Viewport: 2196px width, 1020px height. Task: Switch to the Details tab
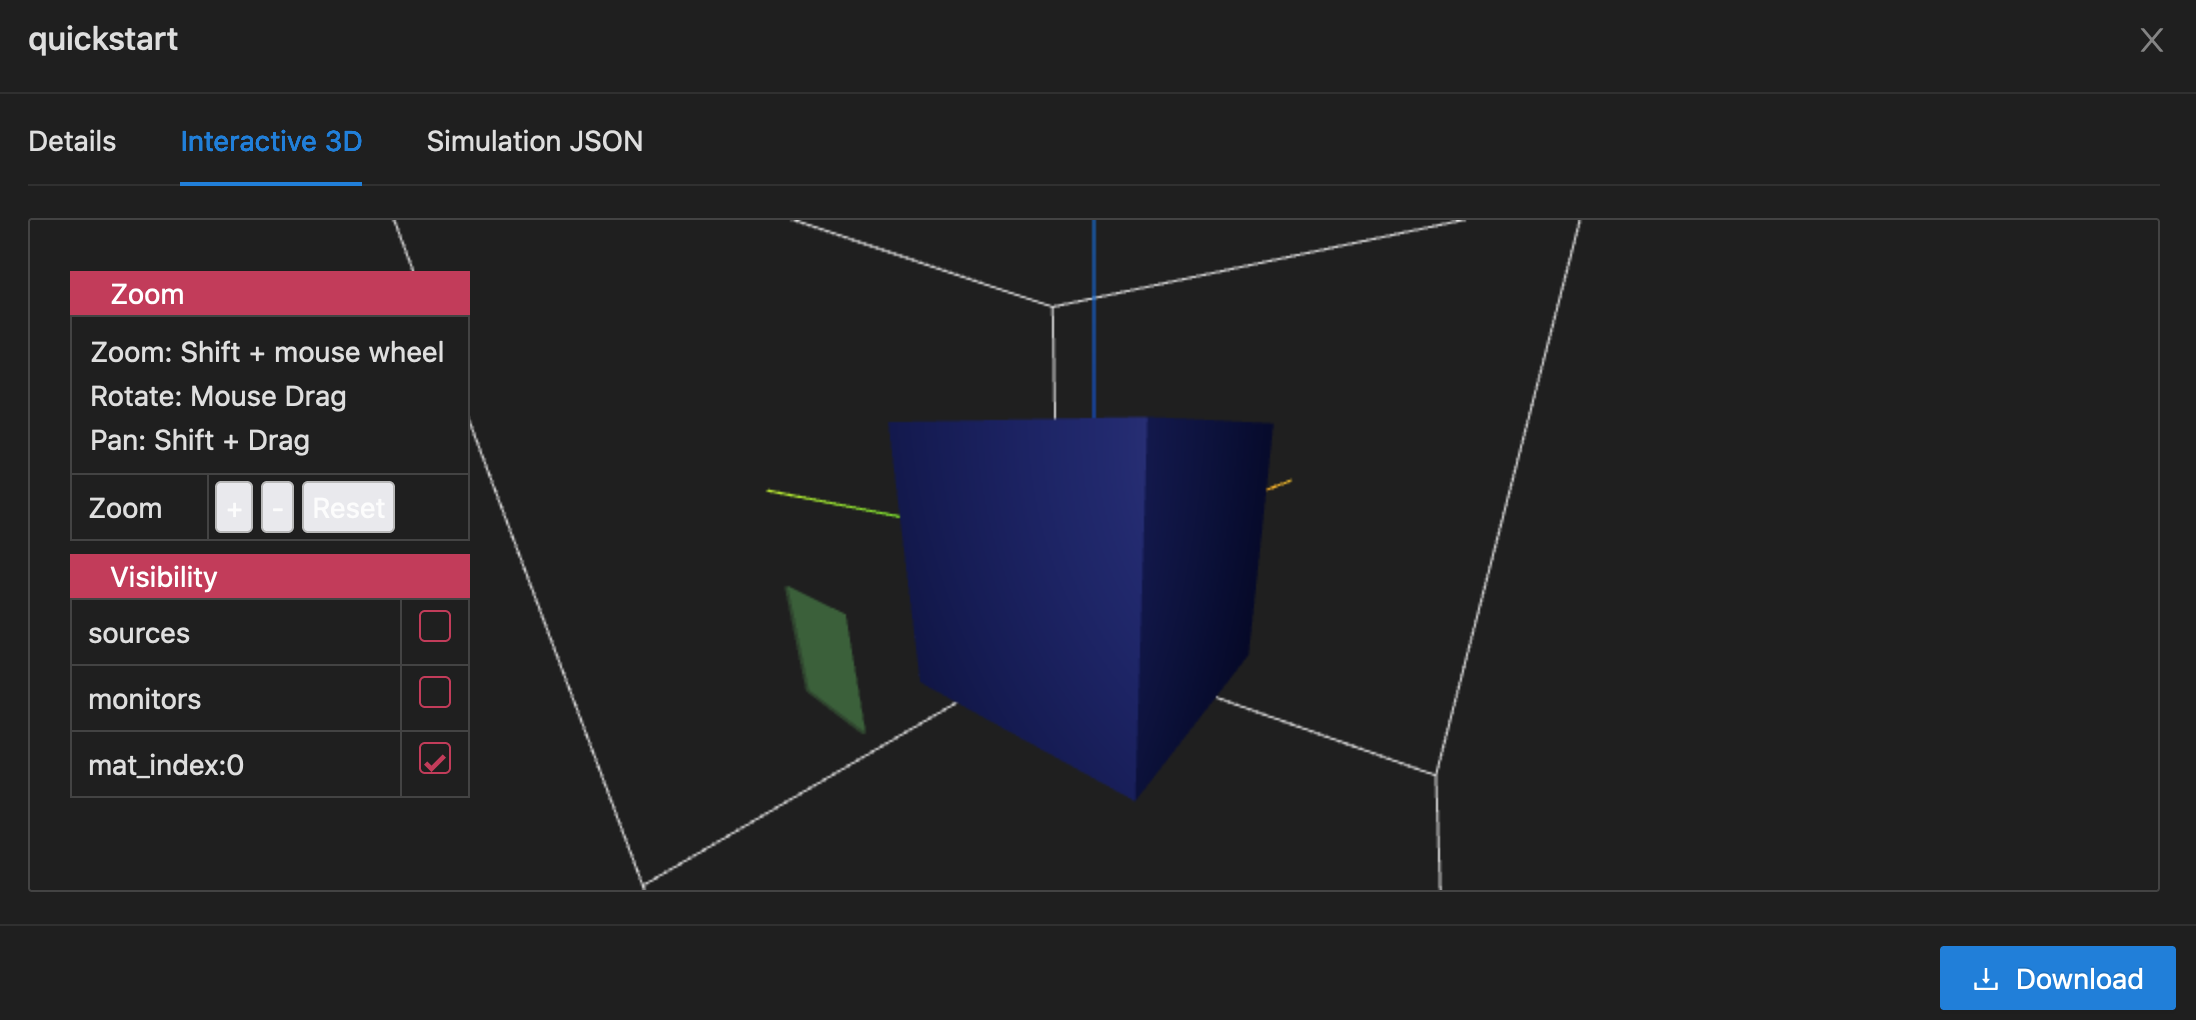(71, 141)
